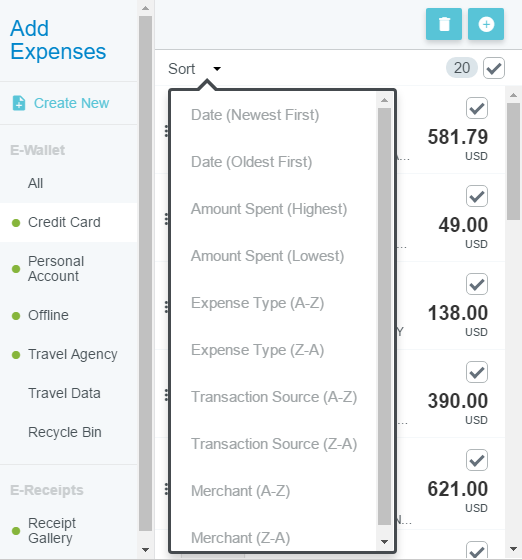Open the Recycle Bin section
The image size is (522, 560).
(65, 432)
